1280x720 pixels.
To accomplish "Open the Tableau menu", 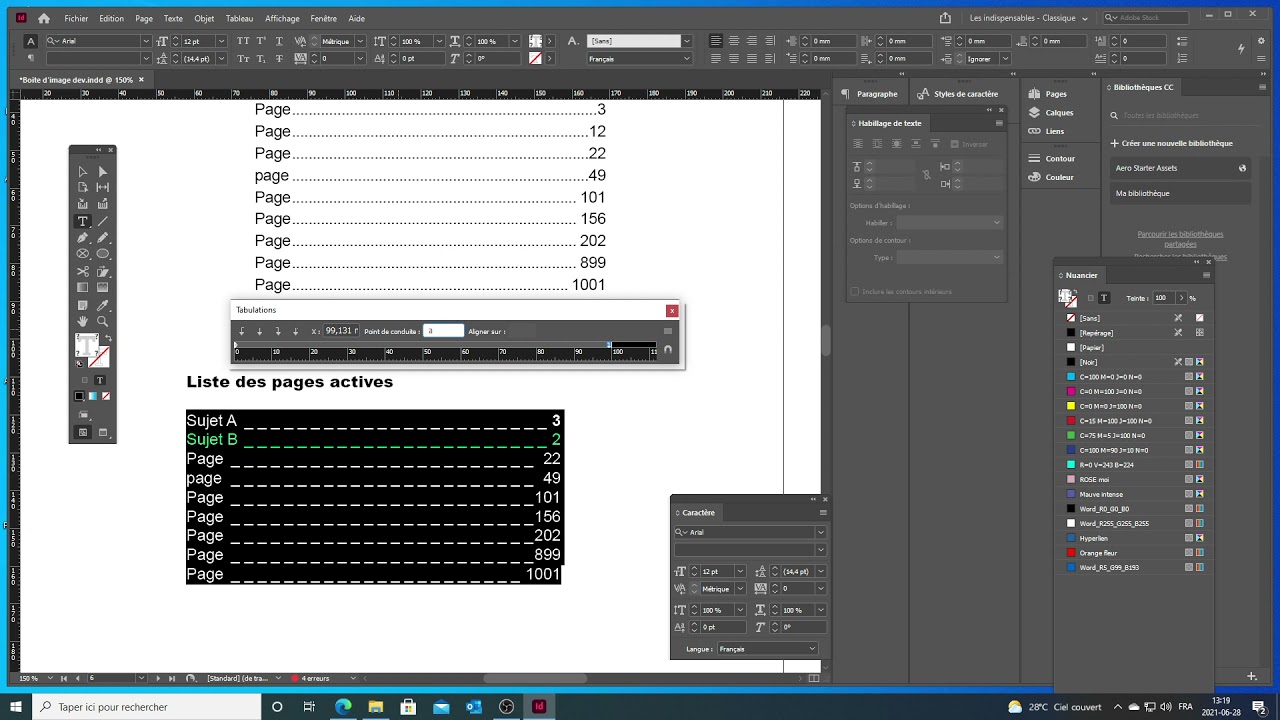I will (239, 18).
